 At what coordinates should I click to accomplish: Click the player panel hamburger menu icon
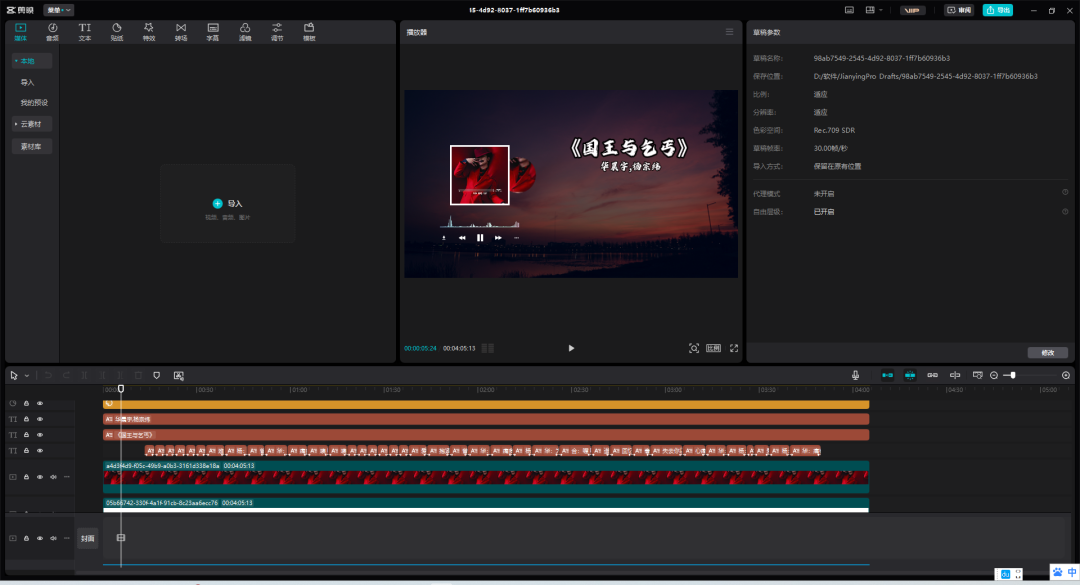coord(729,32)
